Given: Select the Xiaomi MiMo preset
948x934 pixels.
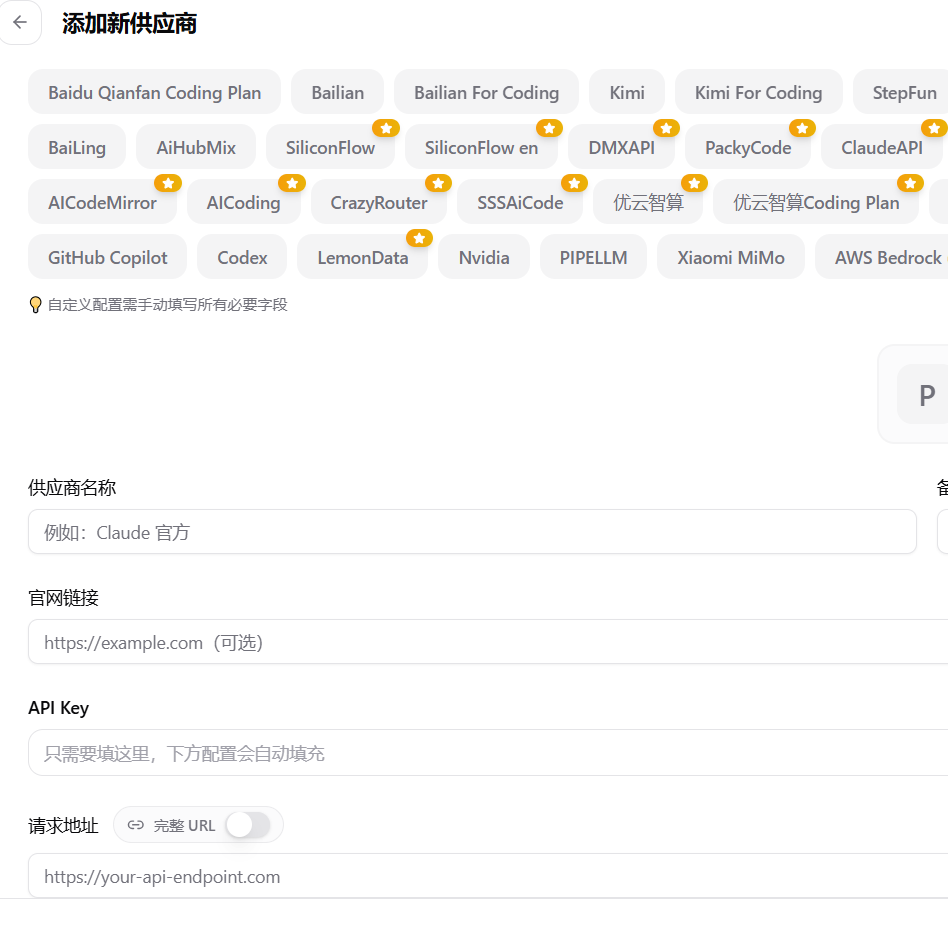Looking at the screenshot, I should click(x=731, y=257).
